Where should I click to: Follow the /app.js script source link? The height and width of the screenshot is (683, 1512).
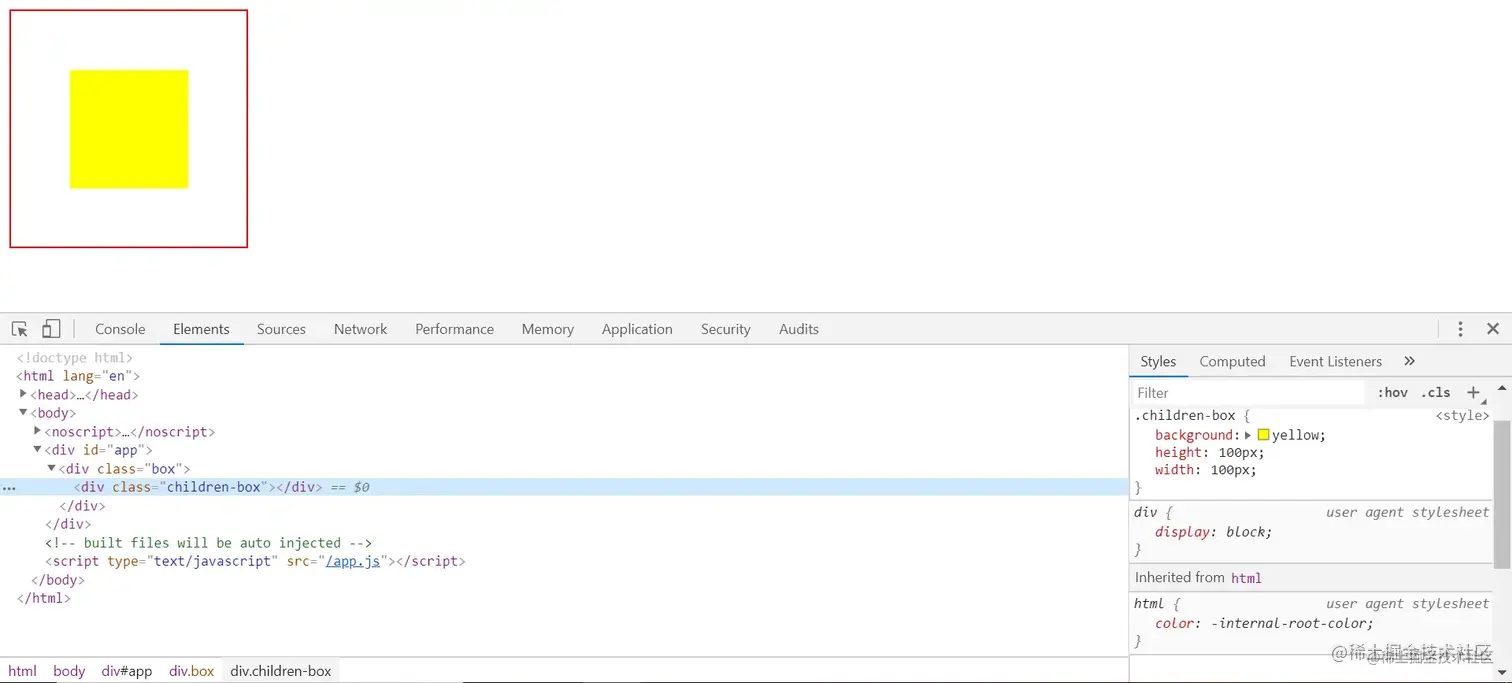tap(353, 561)
